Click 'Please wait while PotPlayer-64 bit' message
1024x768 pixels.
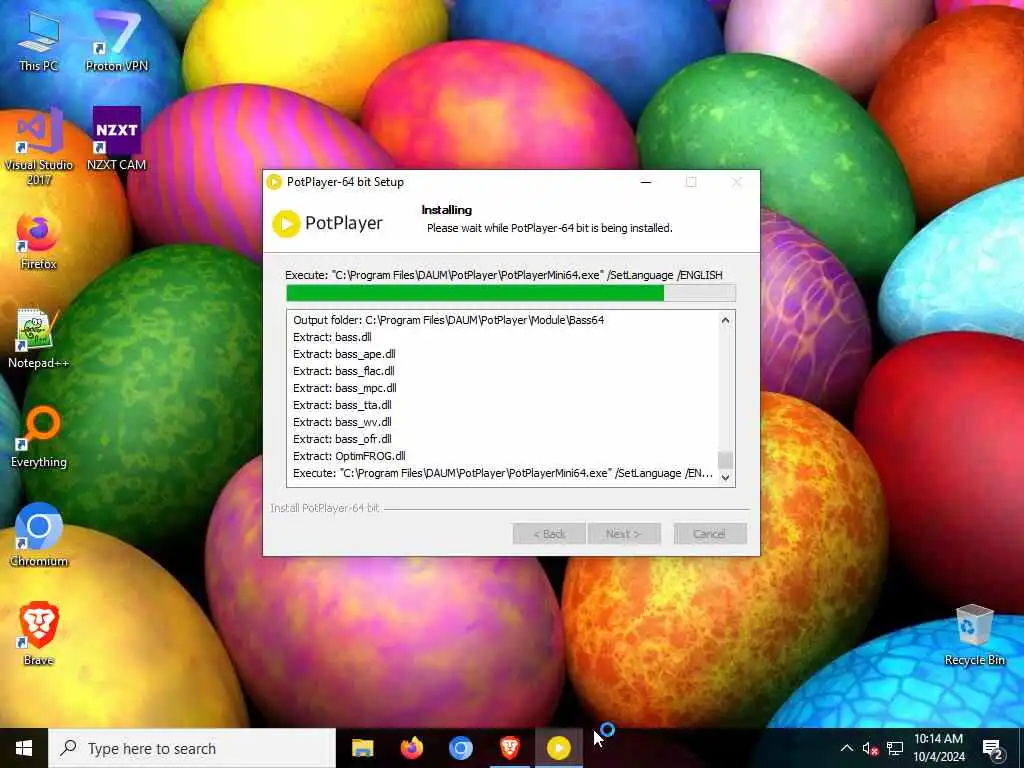[549, 228]
